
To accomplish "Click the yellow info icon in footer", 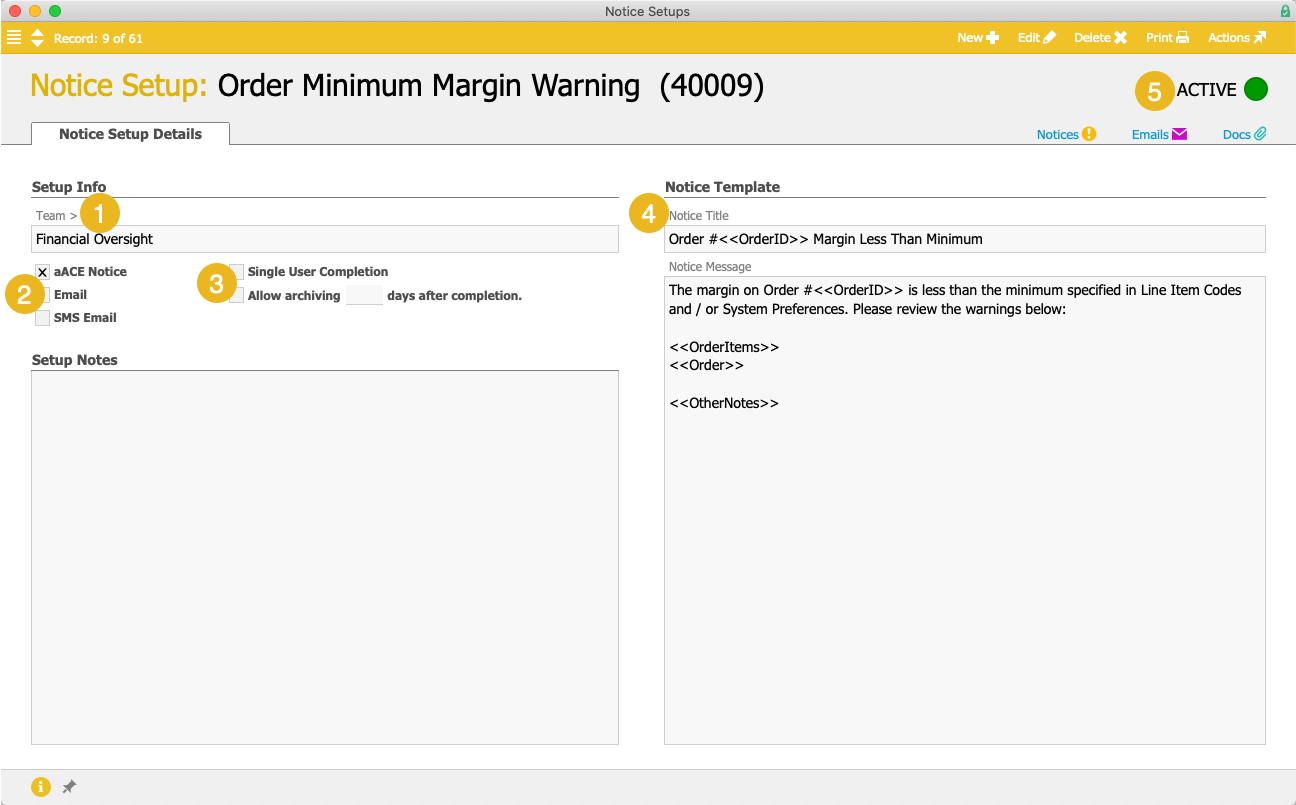I will (41, 787).
